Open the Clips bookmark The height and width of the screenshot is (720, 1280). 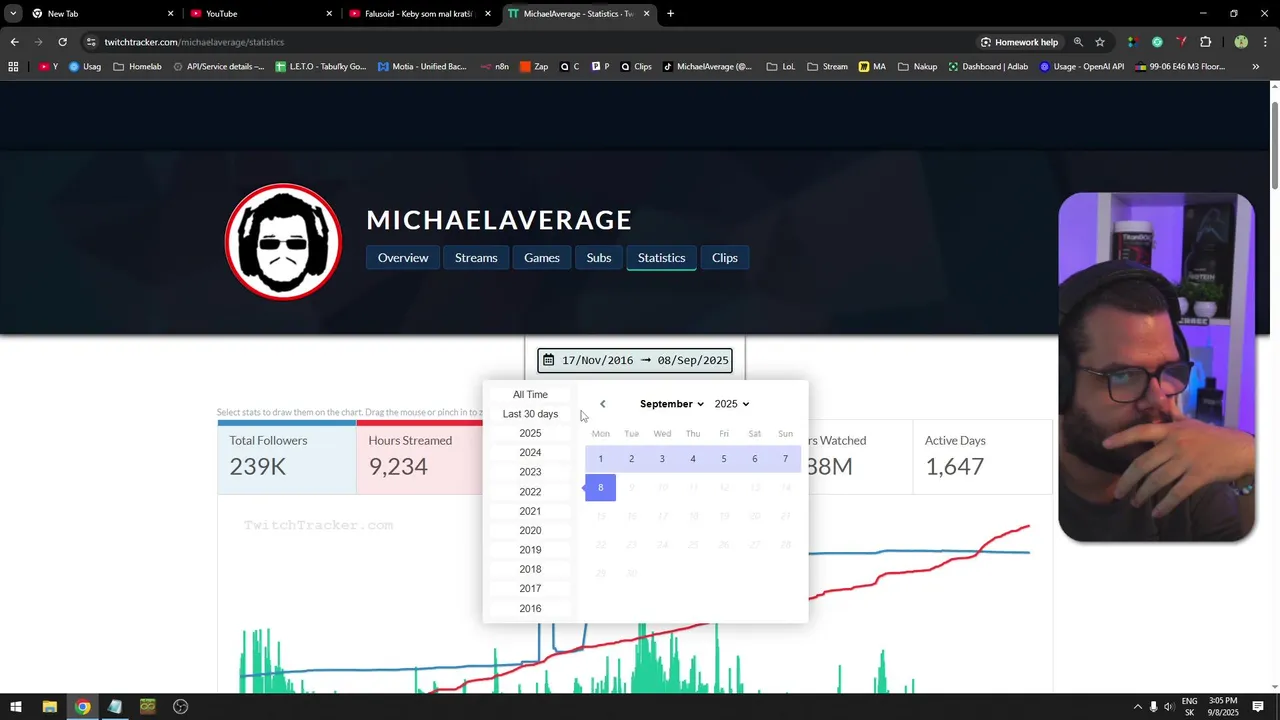click(x=635, y=67)
